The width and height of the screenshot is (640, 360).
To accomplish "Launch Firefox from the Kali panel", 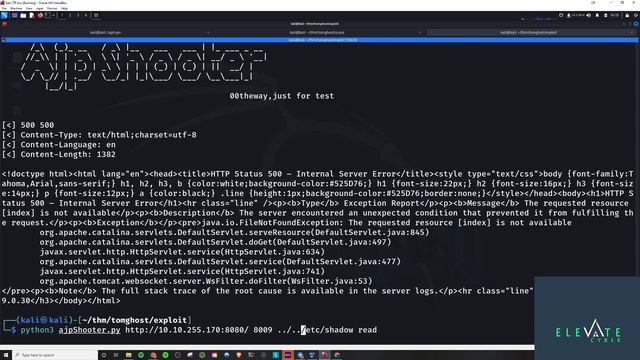I will (x=40, y=16).
